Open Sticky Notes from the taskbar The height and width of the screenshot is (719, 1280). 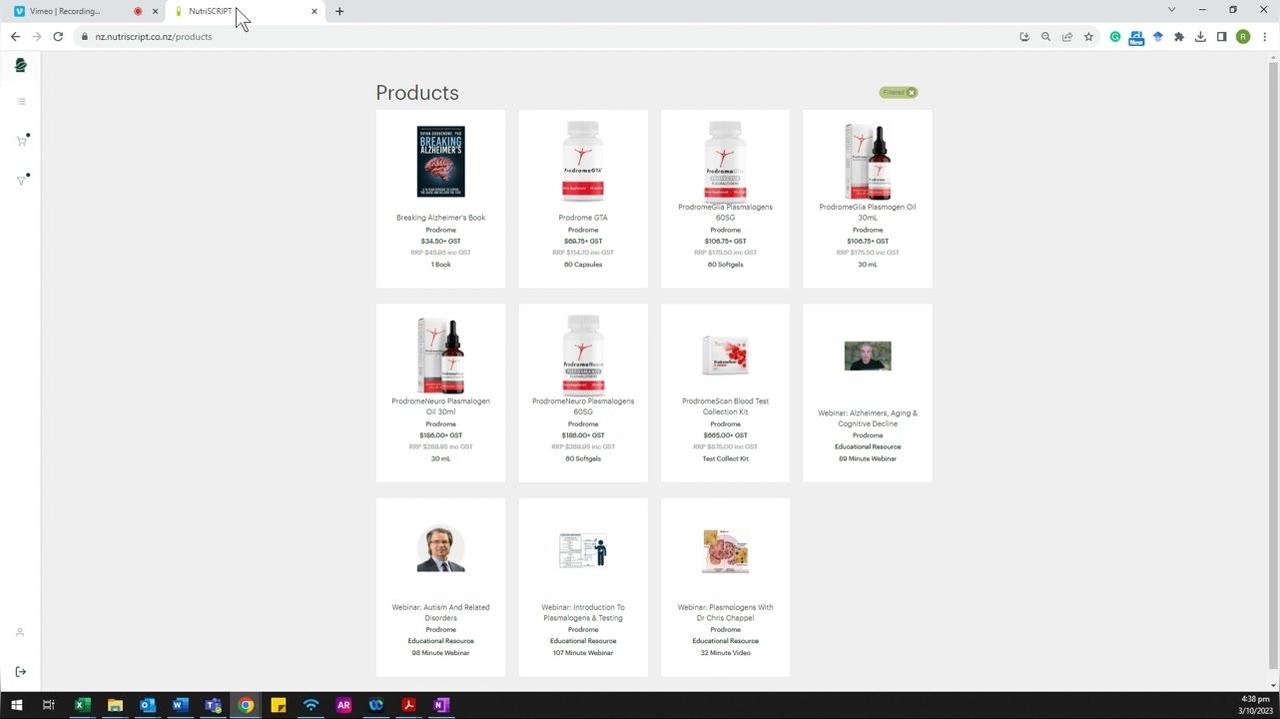(278, 705)
